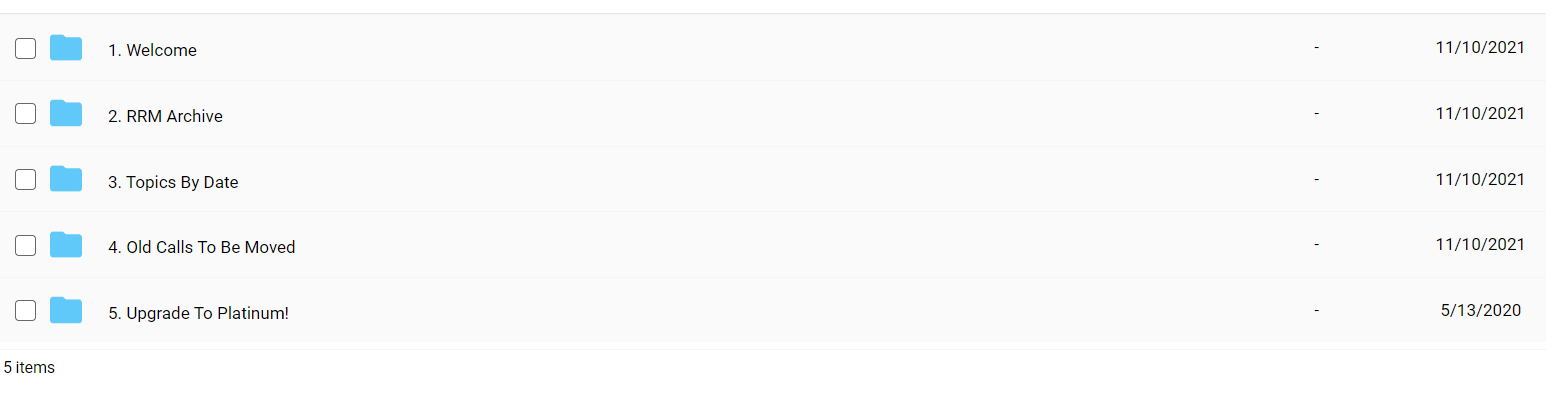
Task: Open the 5. Upgrade To Platinum folder icon
Action: click(66, 311)
